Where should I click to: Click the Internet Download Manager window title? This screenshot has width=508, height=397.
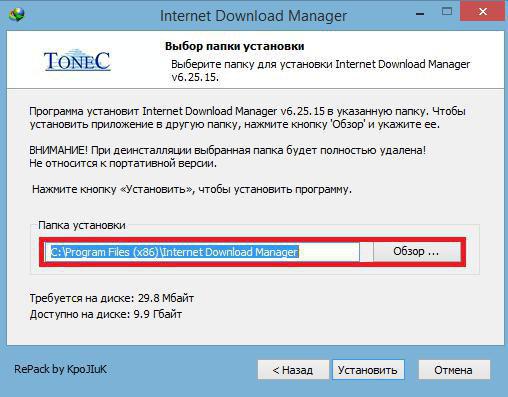pyautogui.click(x=253, y=15)
